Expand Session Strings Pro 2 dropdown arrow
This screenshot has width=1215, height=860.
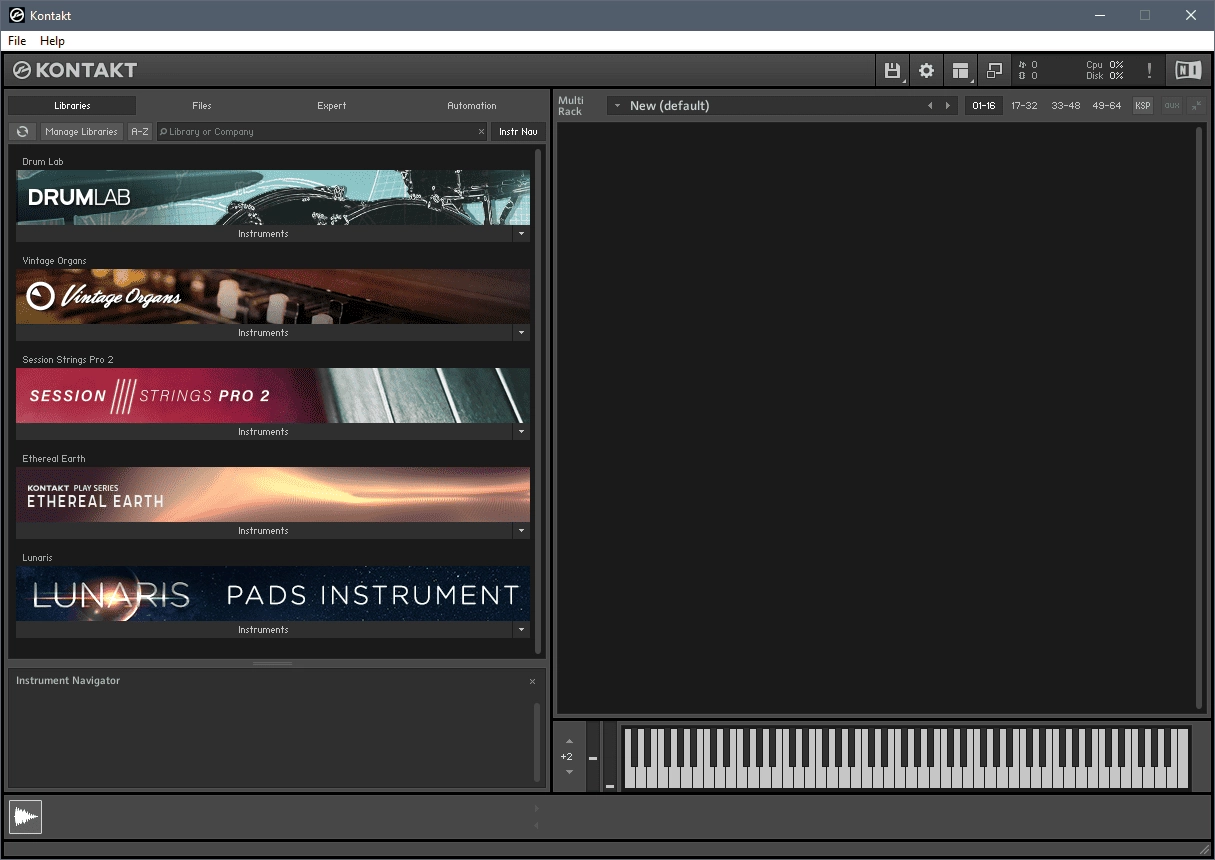point(521,432)
